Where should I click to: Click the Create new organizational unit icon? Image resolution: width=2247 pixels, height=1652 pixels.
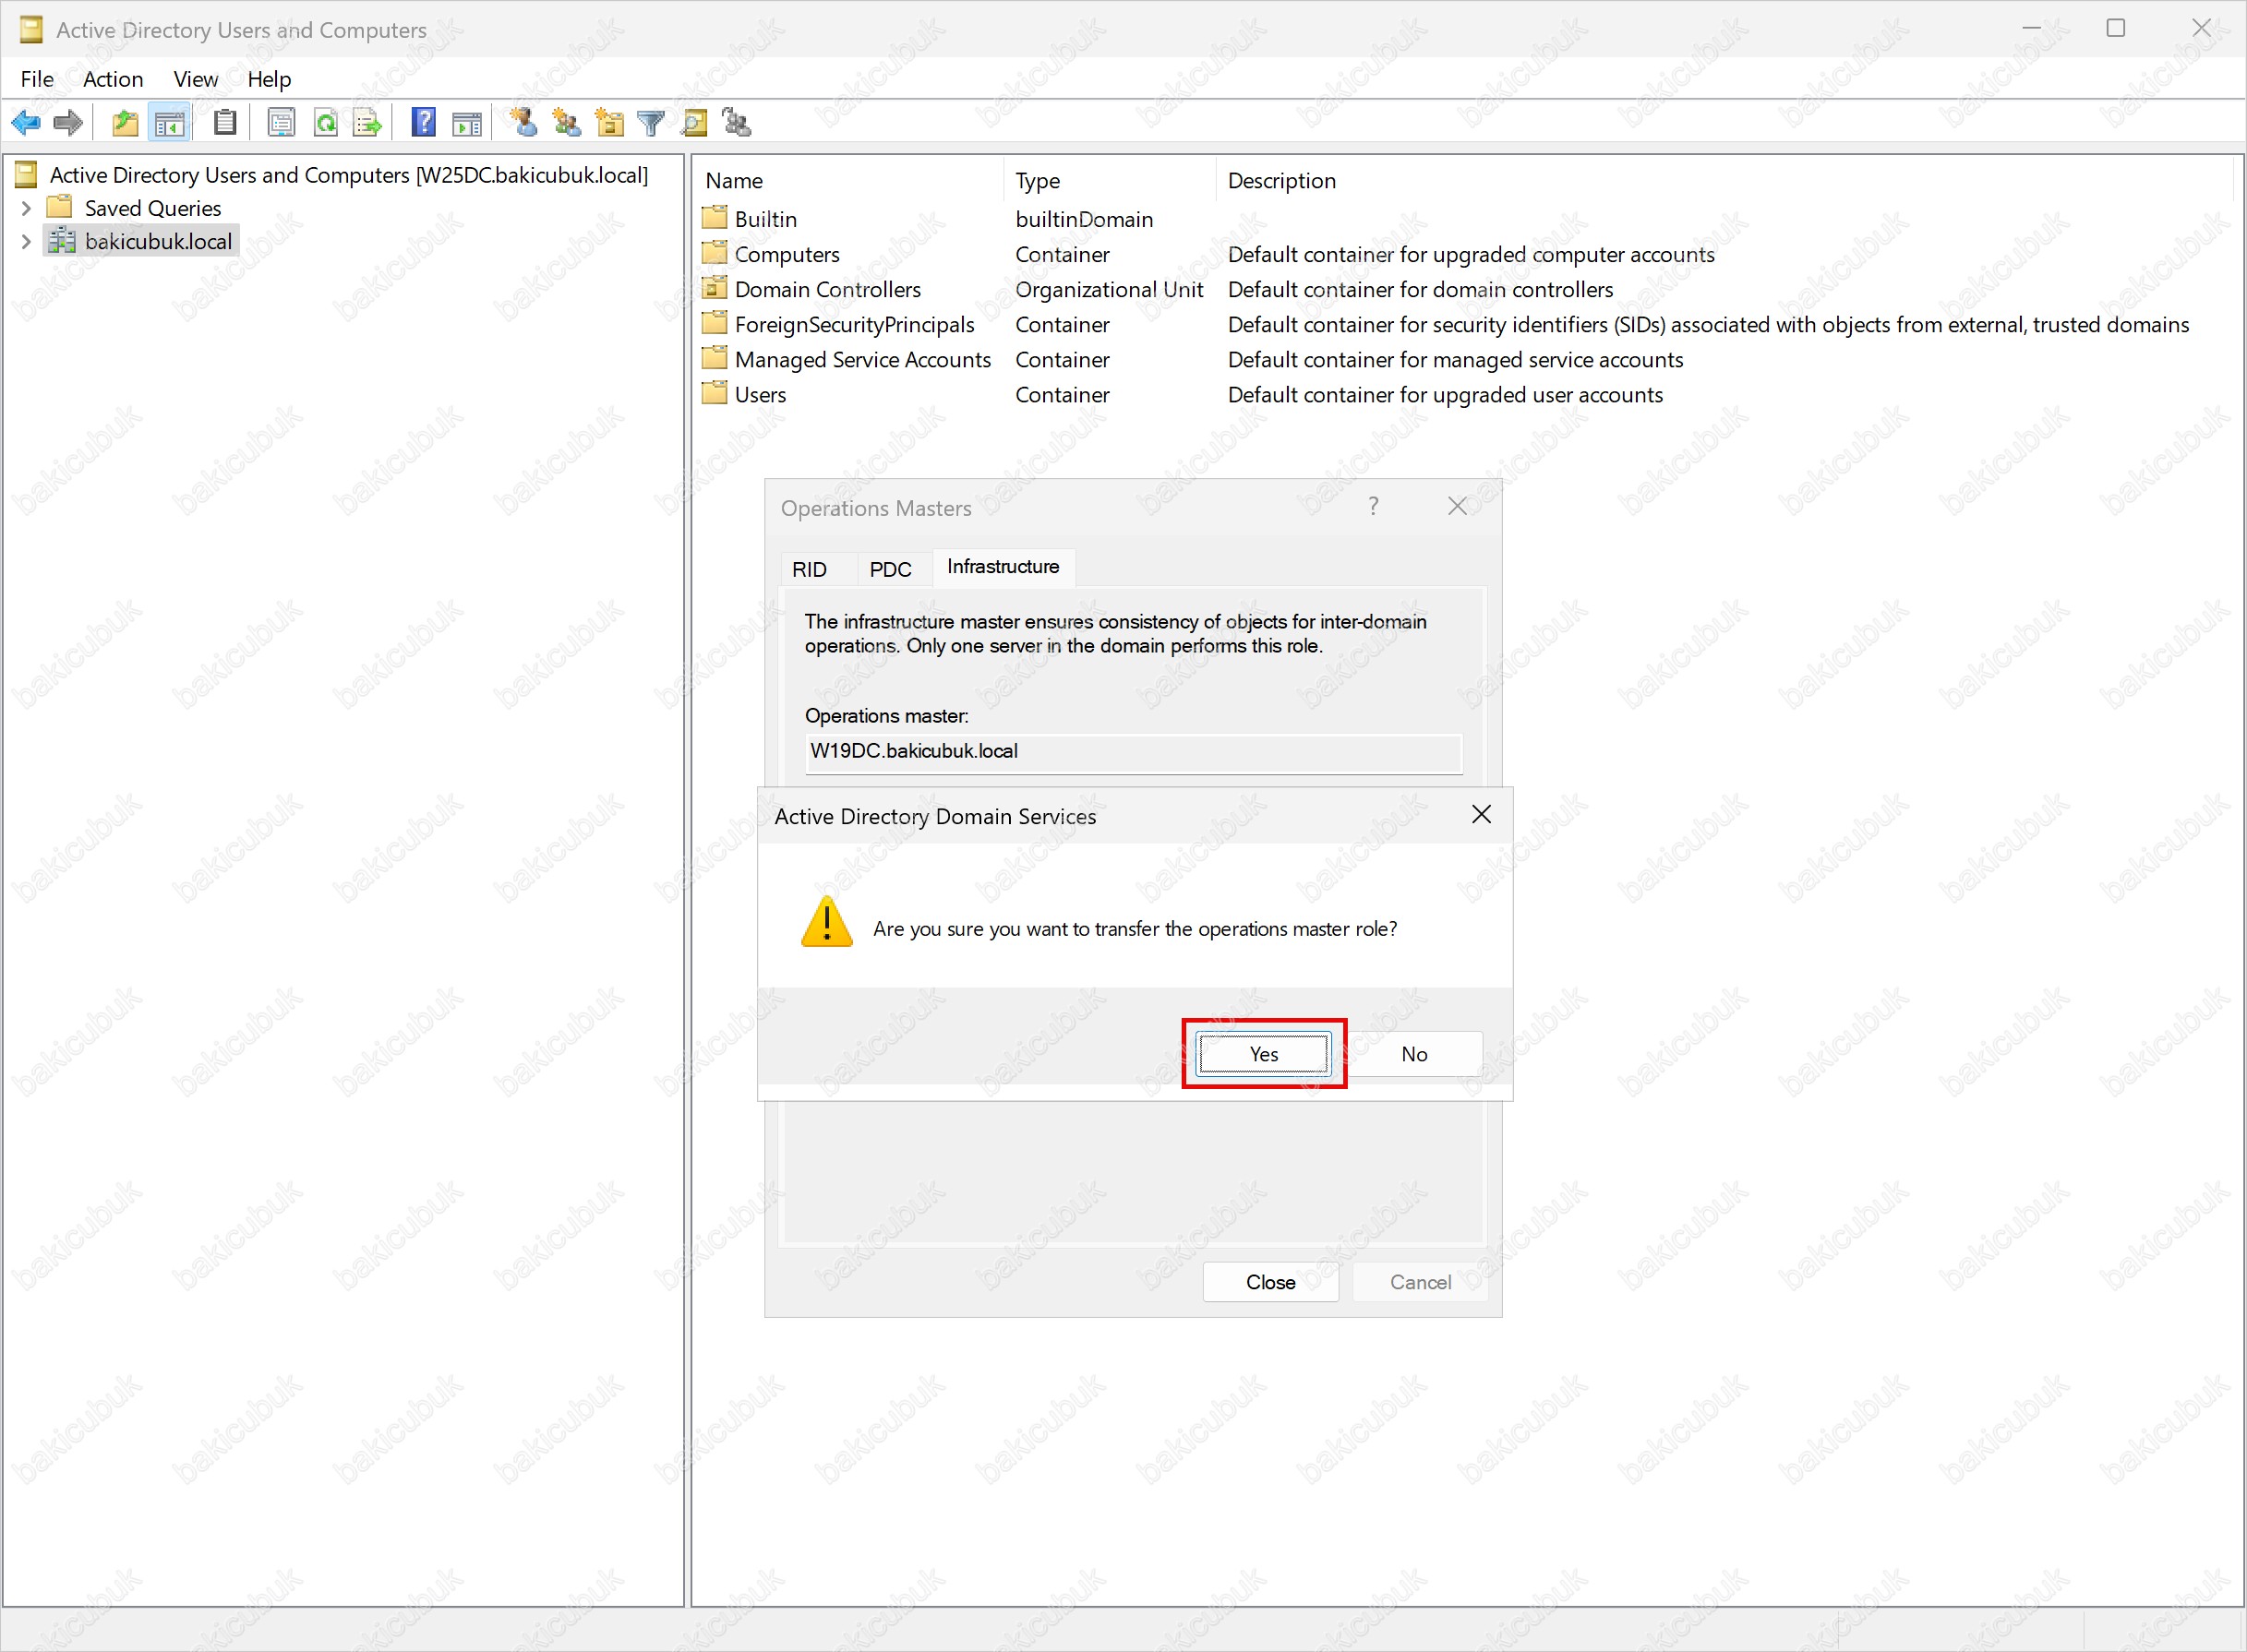[609, 123]
